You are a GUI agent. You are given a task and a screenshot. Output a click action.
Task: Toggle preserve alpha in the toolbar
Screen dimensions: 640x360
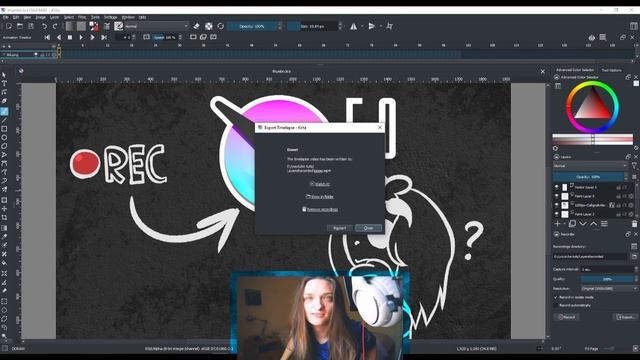(x=209, y=26)
